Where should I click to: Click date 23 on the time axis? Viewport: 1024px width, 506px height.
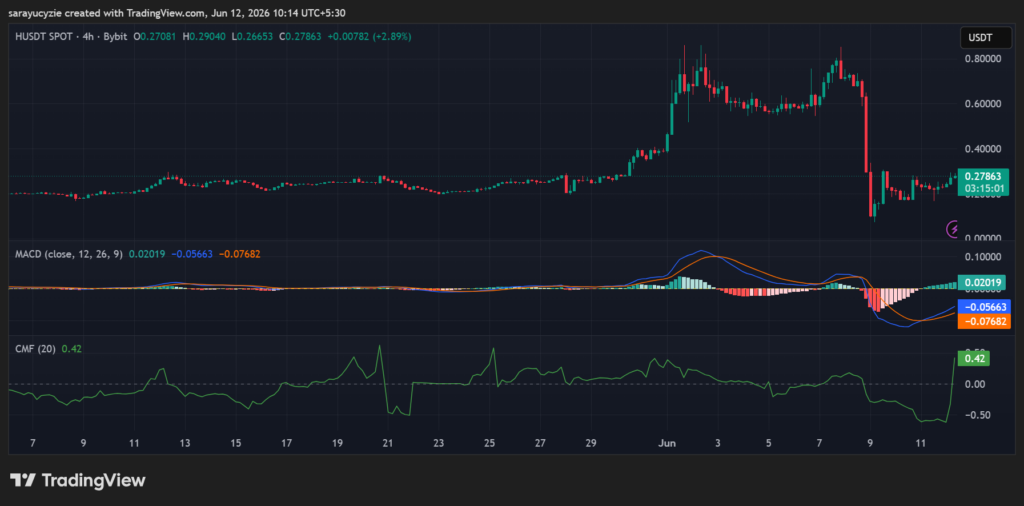pyautogui.click(x=439, y=443)
